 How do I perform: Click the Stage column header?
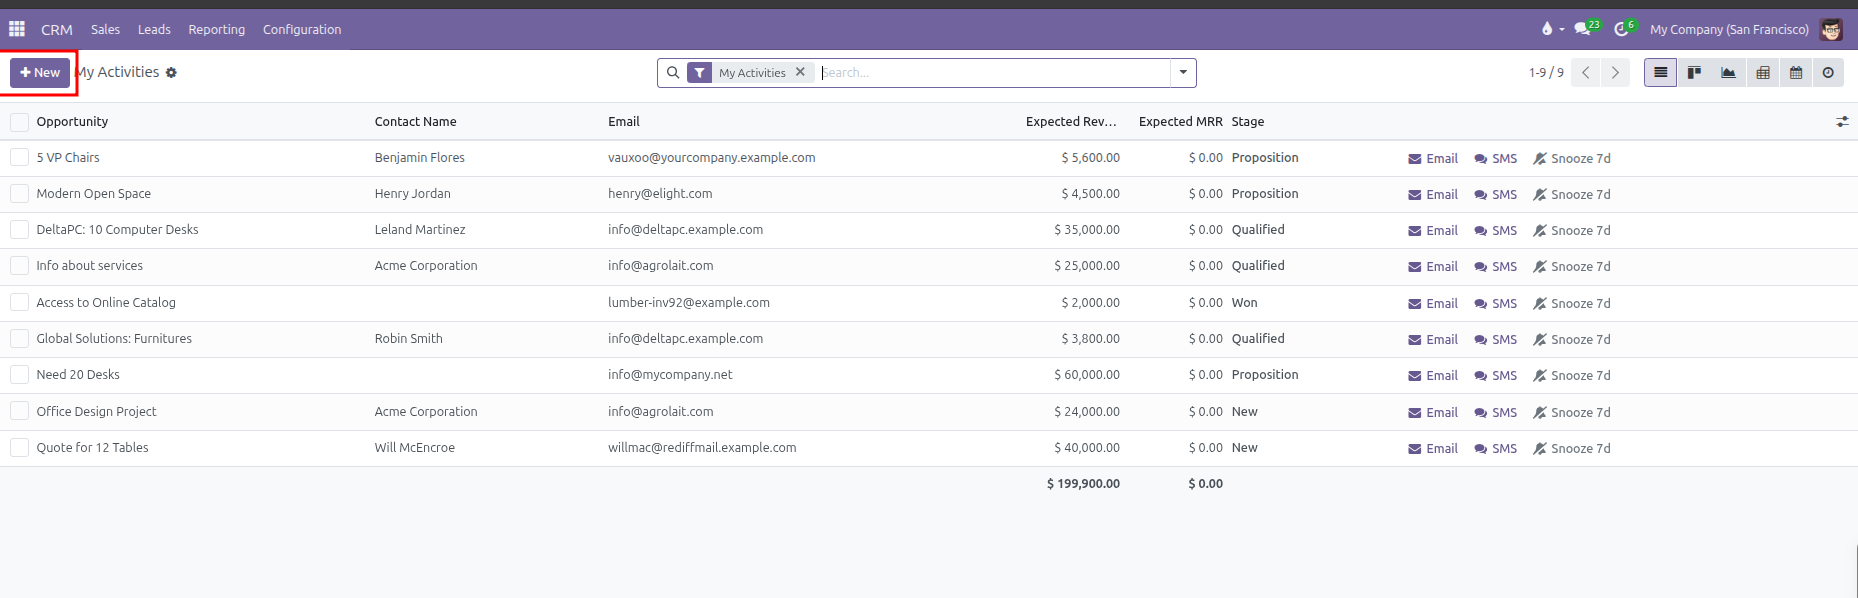tap(1248, 122)
